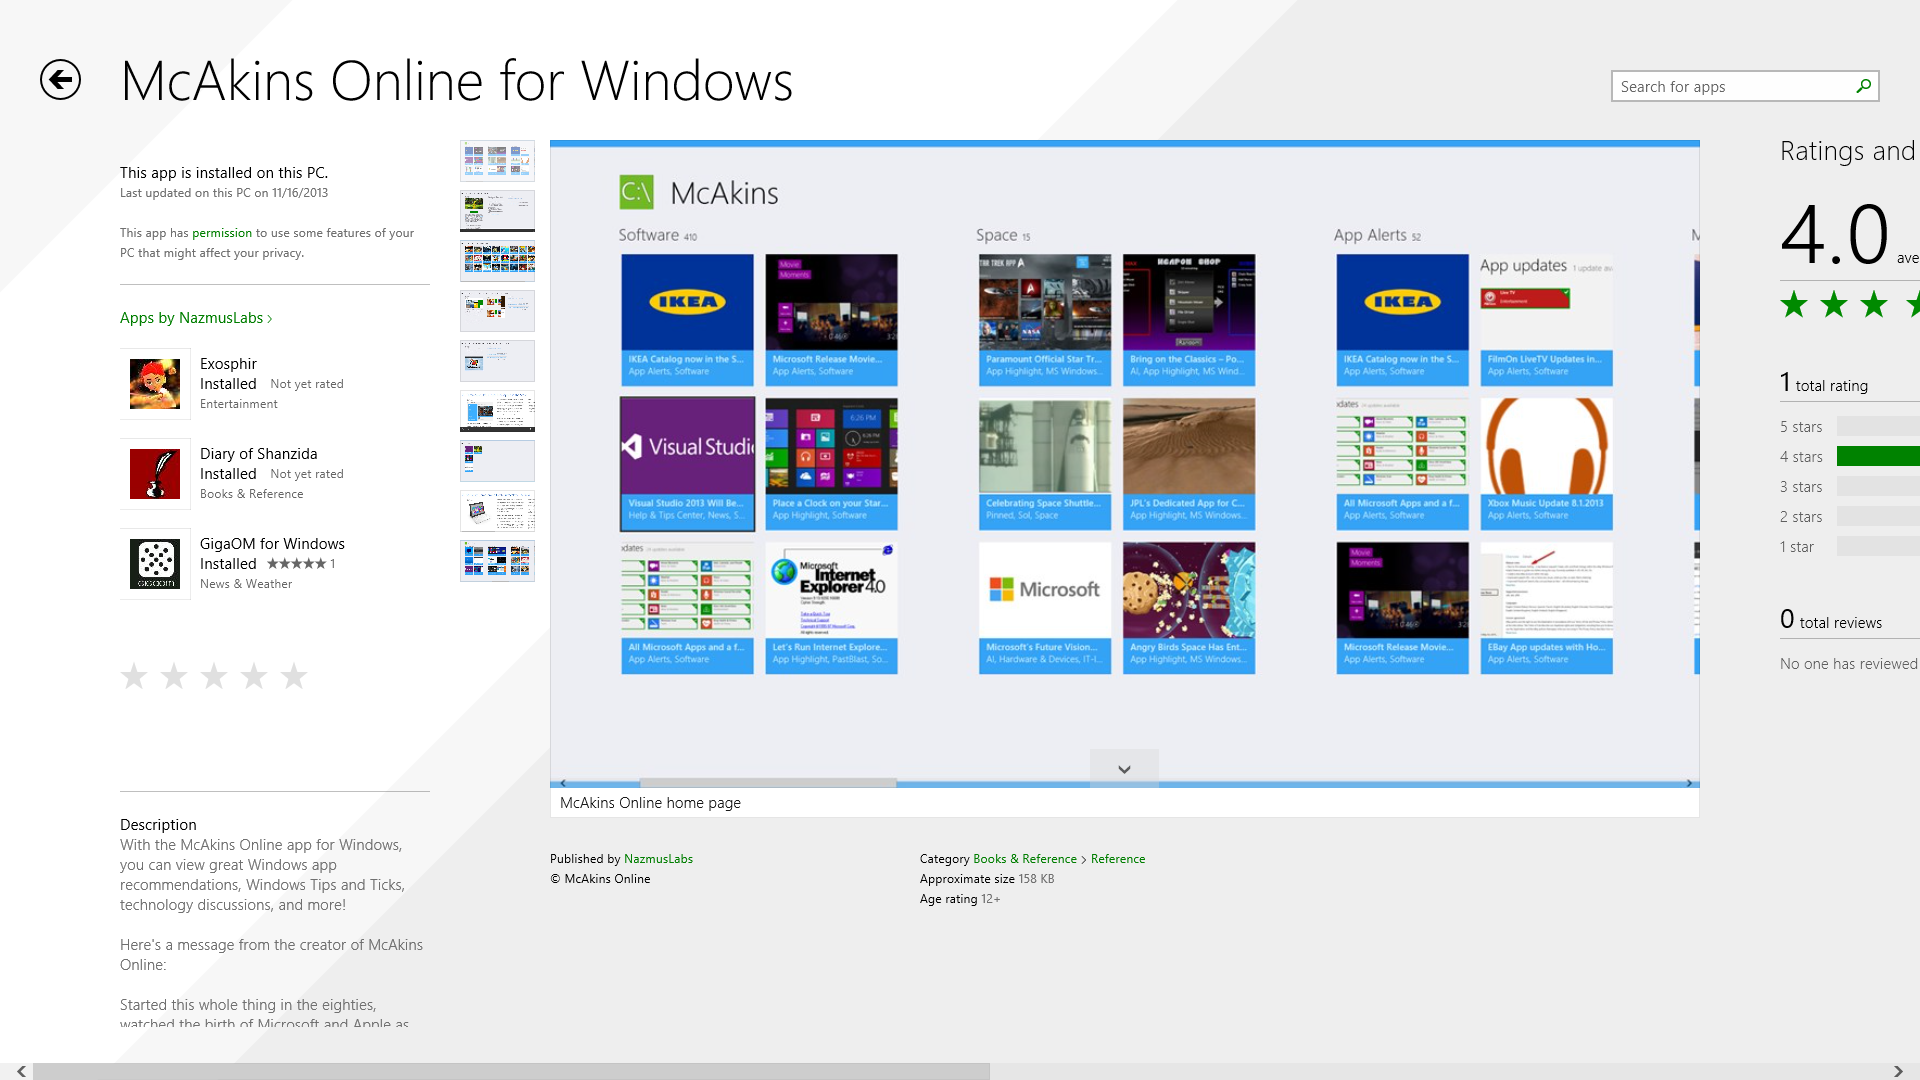Image resolution: width=1920 pixels, height=1080 pixels.
Task: Select the third screenshot thumbnail
Action: pyautogui.click(x=497, y=260)
